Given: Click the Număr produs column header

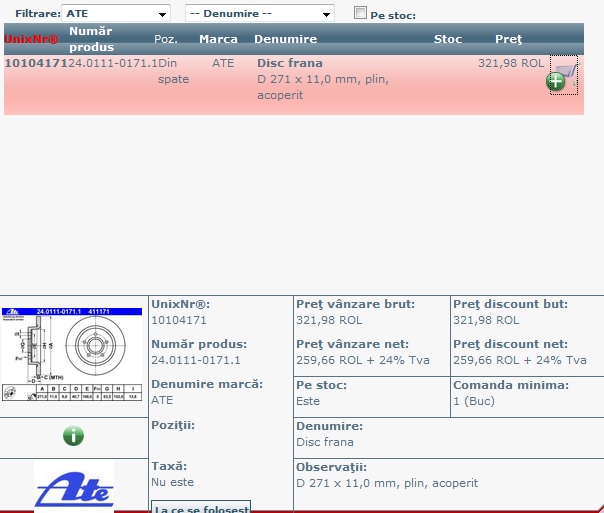Looking at the screenshot, I should tap(91, 39).
